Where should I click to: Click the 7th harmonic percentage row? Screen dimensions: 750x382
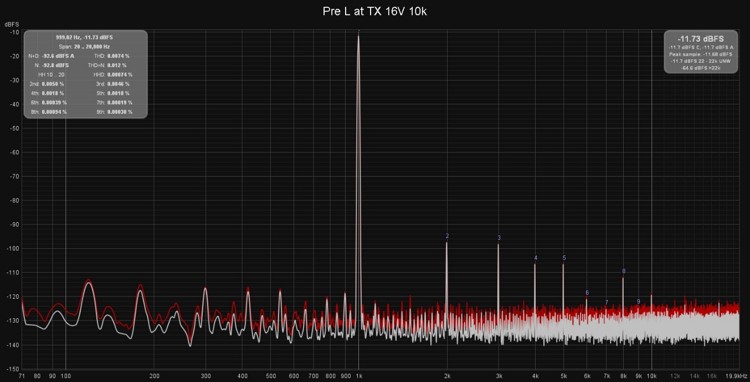pos(113,102)
